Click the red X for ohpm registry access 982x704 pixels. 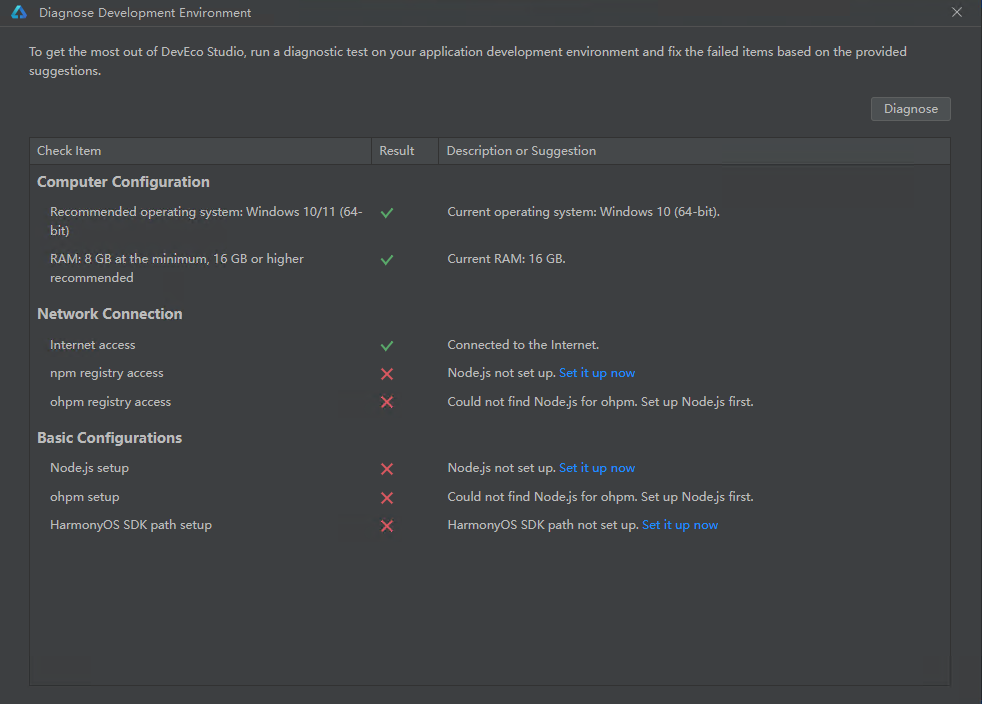coord(387,402)
